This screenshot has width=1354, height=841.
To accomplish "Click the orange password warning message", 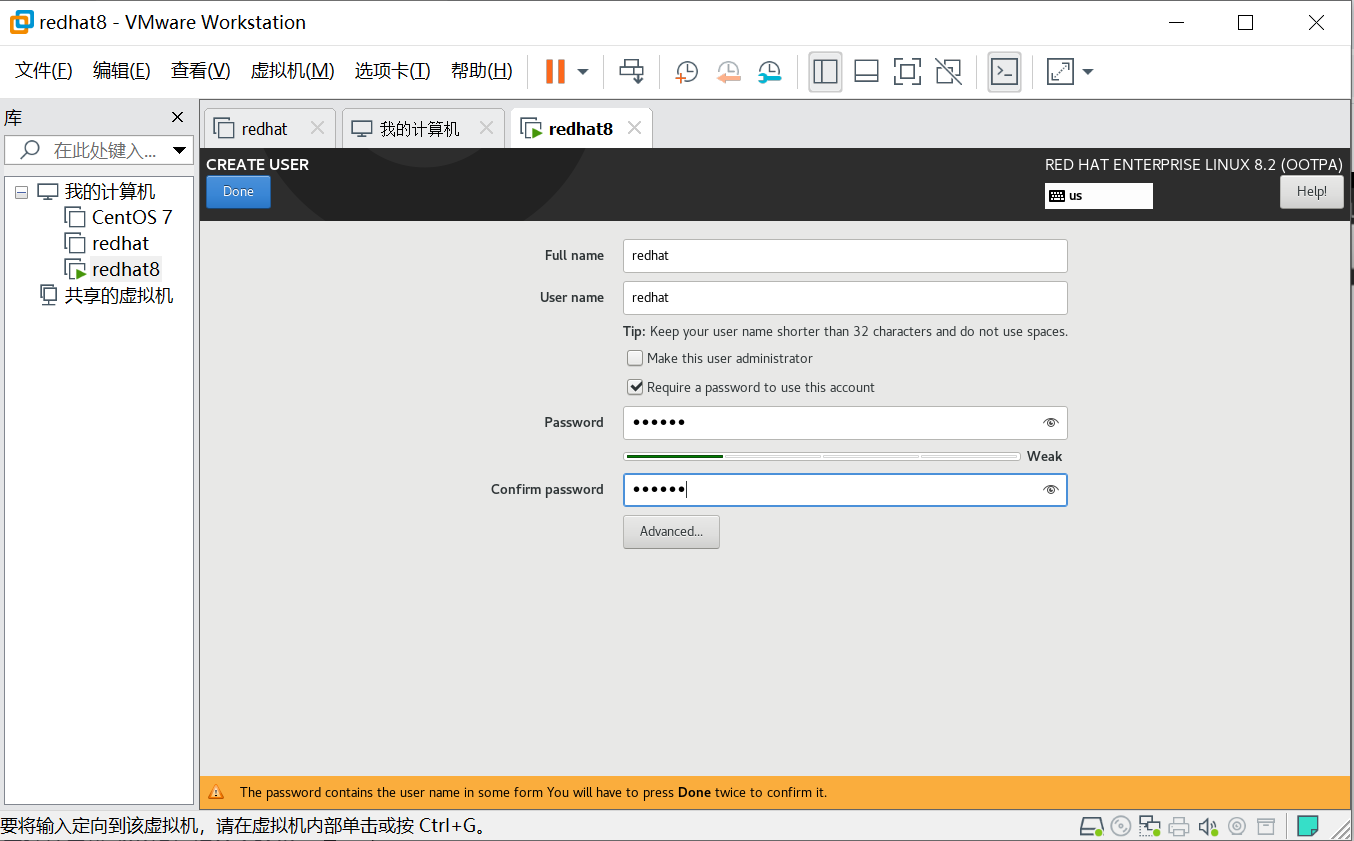I will click(x=533, y=792).
